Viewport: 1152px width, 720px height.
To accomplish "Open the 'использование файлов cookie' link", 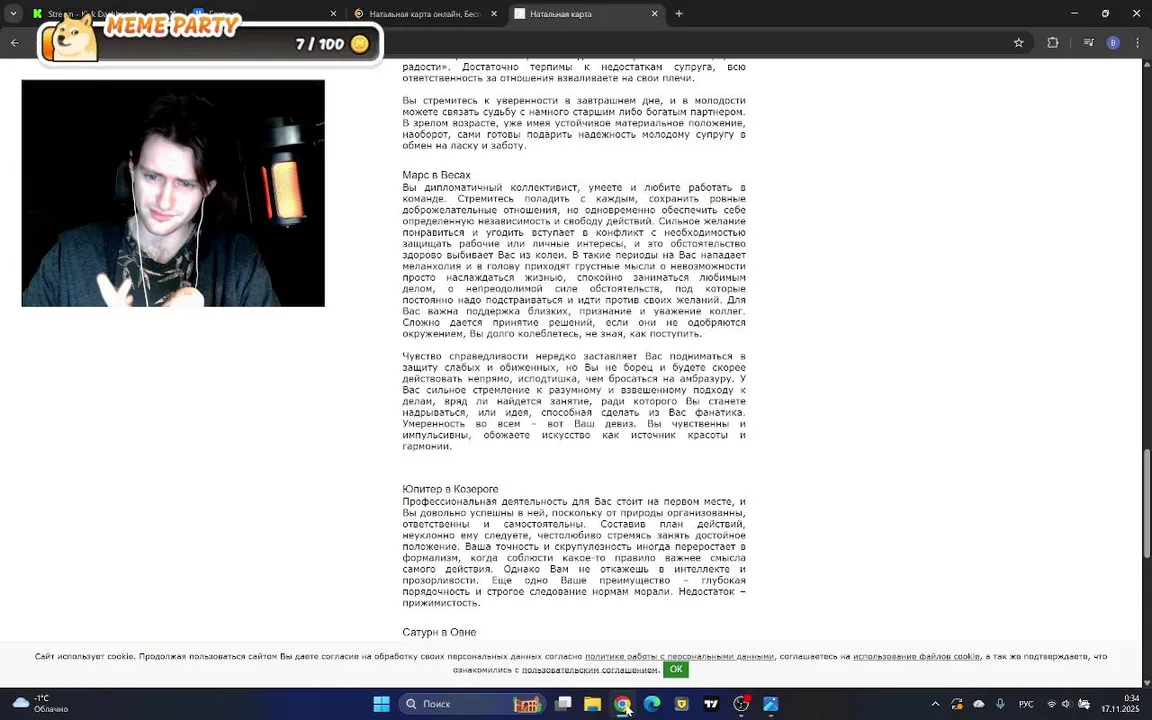I will (916, 656).
